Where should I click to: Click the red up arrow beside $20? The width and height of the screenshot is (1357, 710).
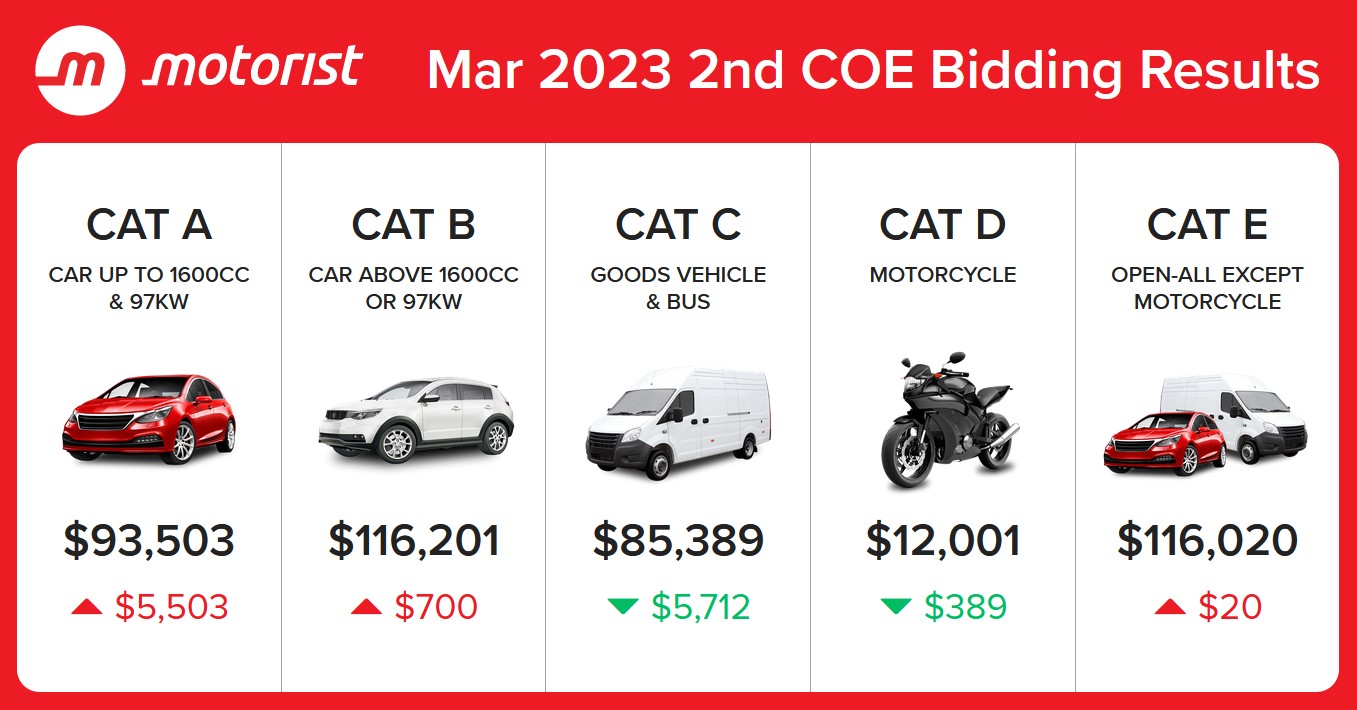pyautogui.click(x=1170, y=607)
